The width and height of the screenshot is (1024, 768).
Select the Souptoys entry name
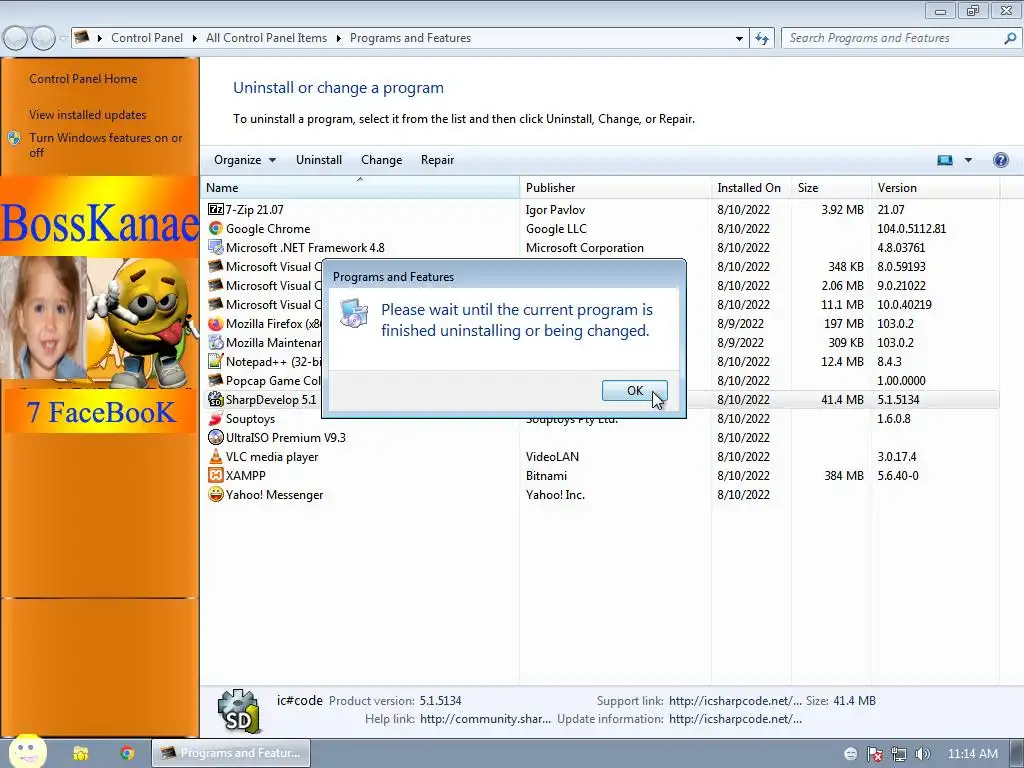(x=250, y=419)
